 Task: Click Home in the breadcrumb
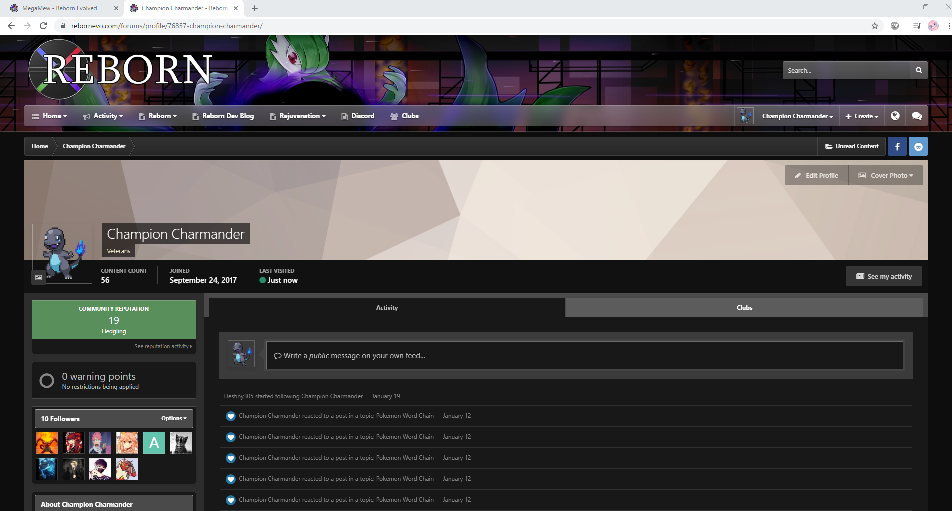[x=40, y=146]
